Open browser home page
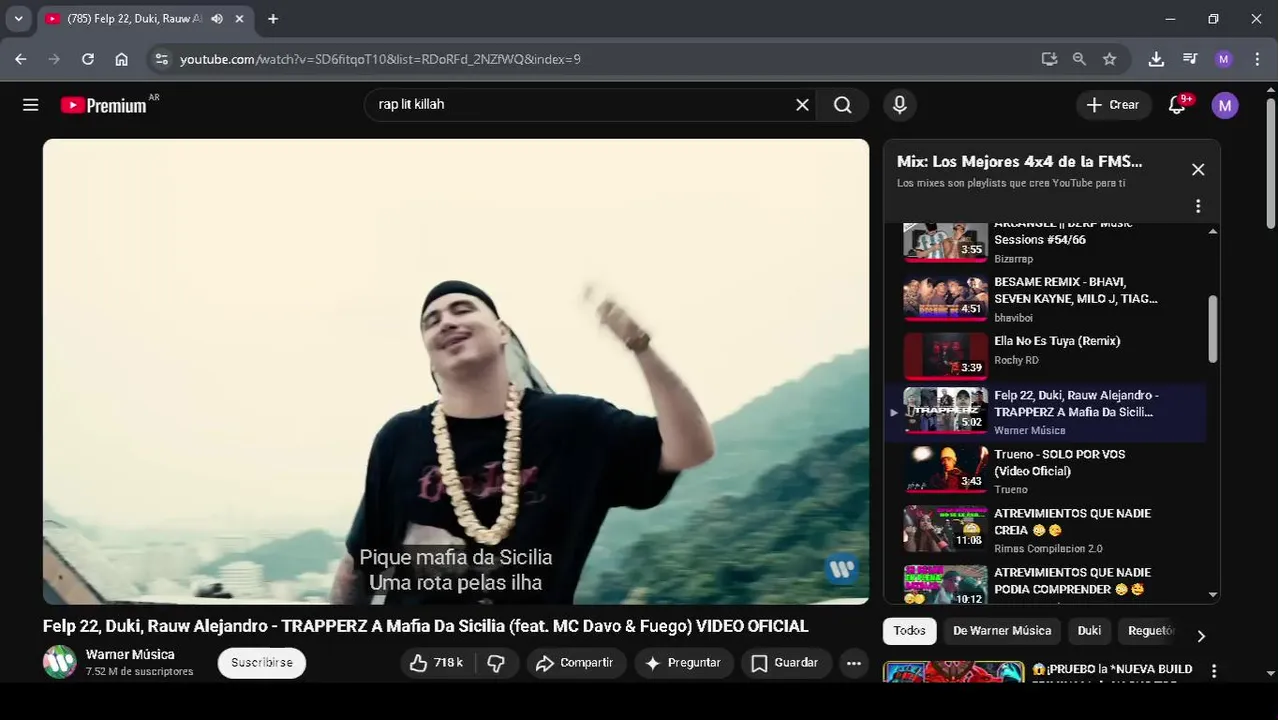 121,59
